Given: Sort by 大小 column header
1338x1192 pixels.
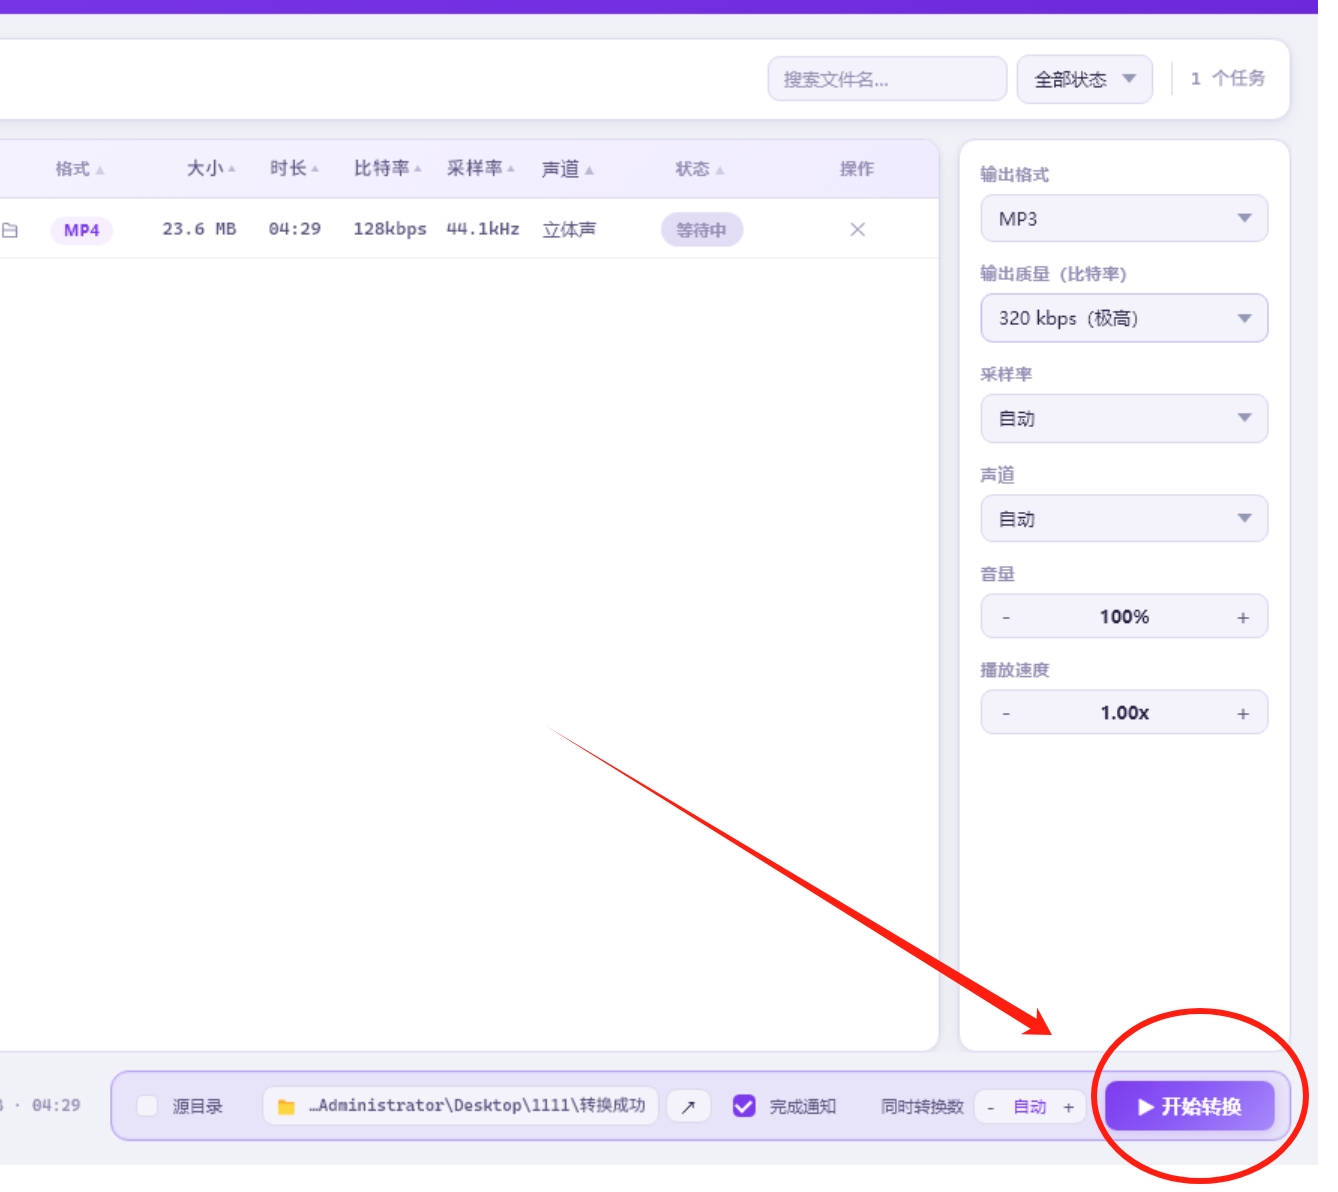Looking at the screenshot, I should click(x=211, y=169).
